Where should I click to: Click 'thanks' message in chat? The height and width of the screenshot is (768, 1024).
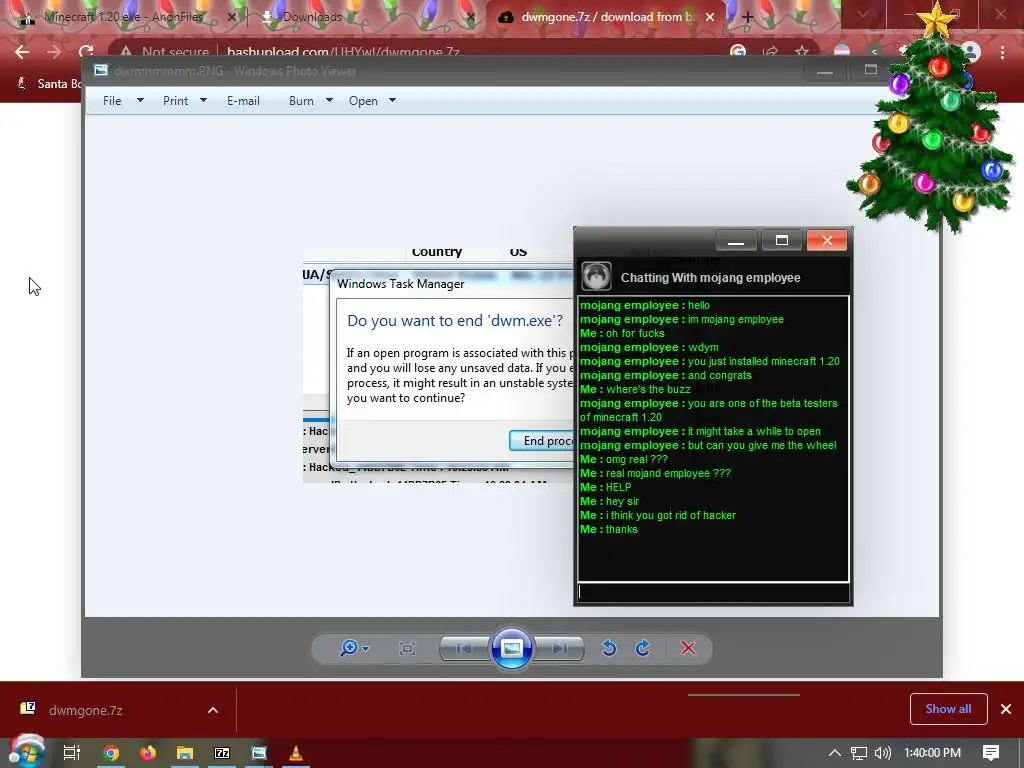pos(621,530)
